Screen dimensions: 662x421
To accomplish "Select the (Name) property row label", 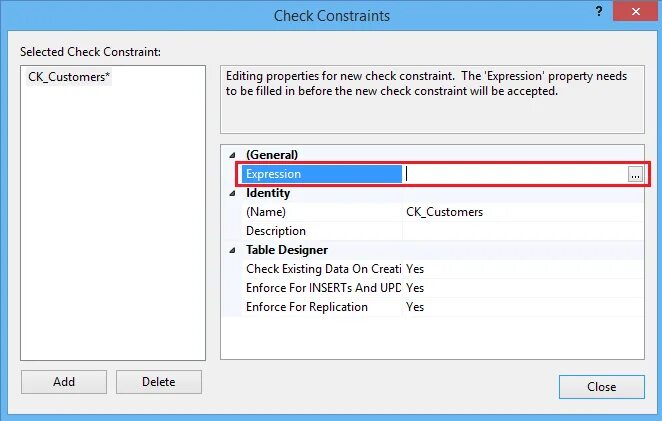I will 320,212.
